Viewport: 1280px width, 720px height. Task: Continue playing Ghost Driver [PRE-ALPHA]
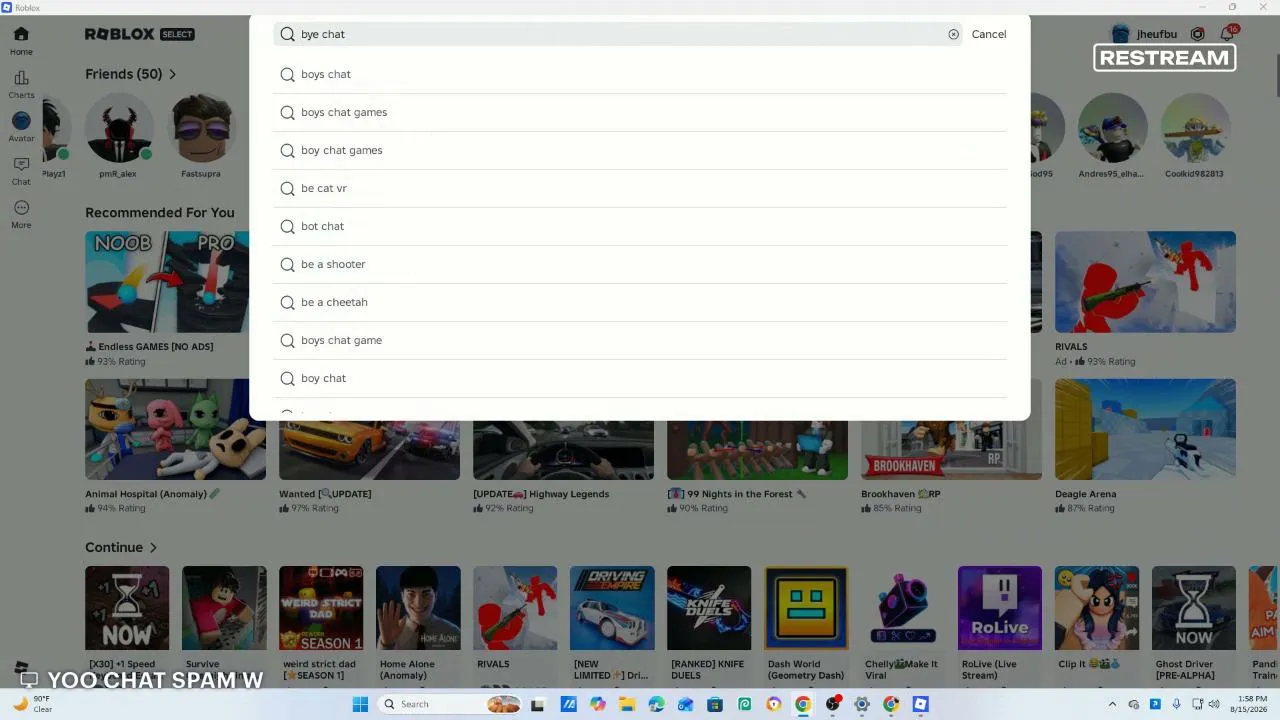coord(1194,608)
